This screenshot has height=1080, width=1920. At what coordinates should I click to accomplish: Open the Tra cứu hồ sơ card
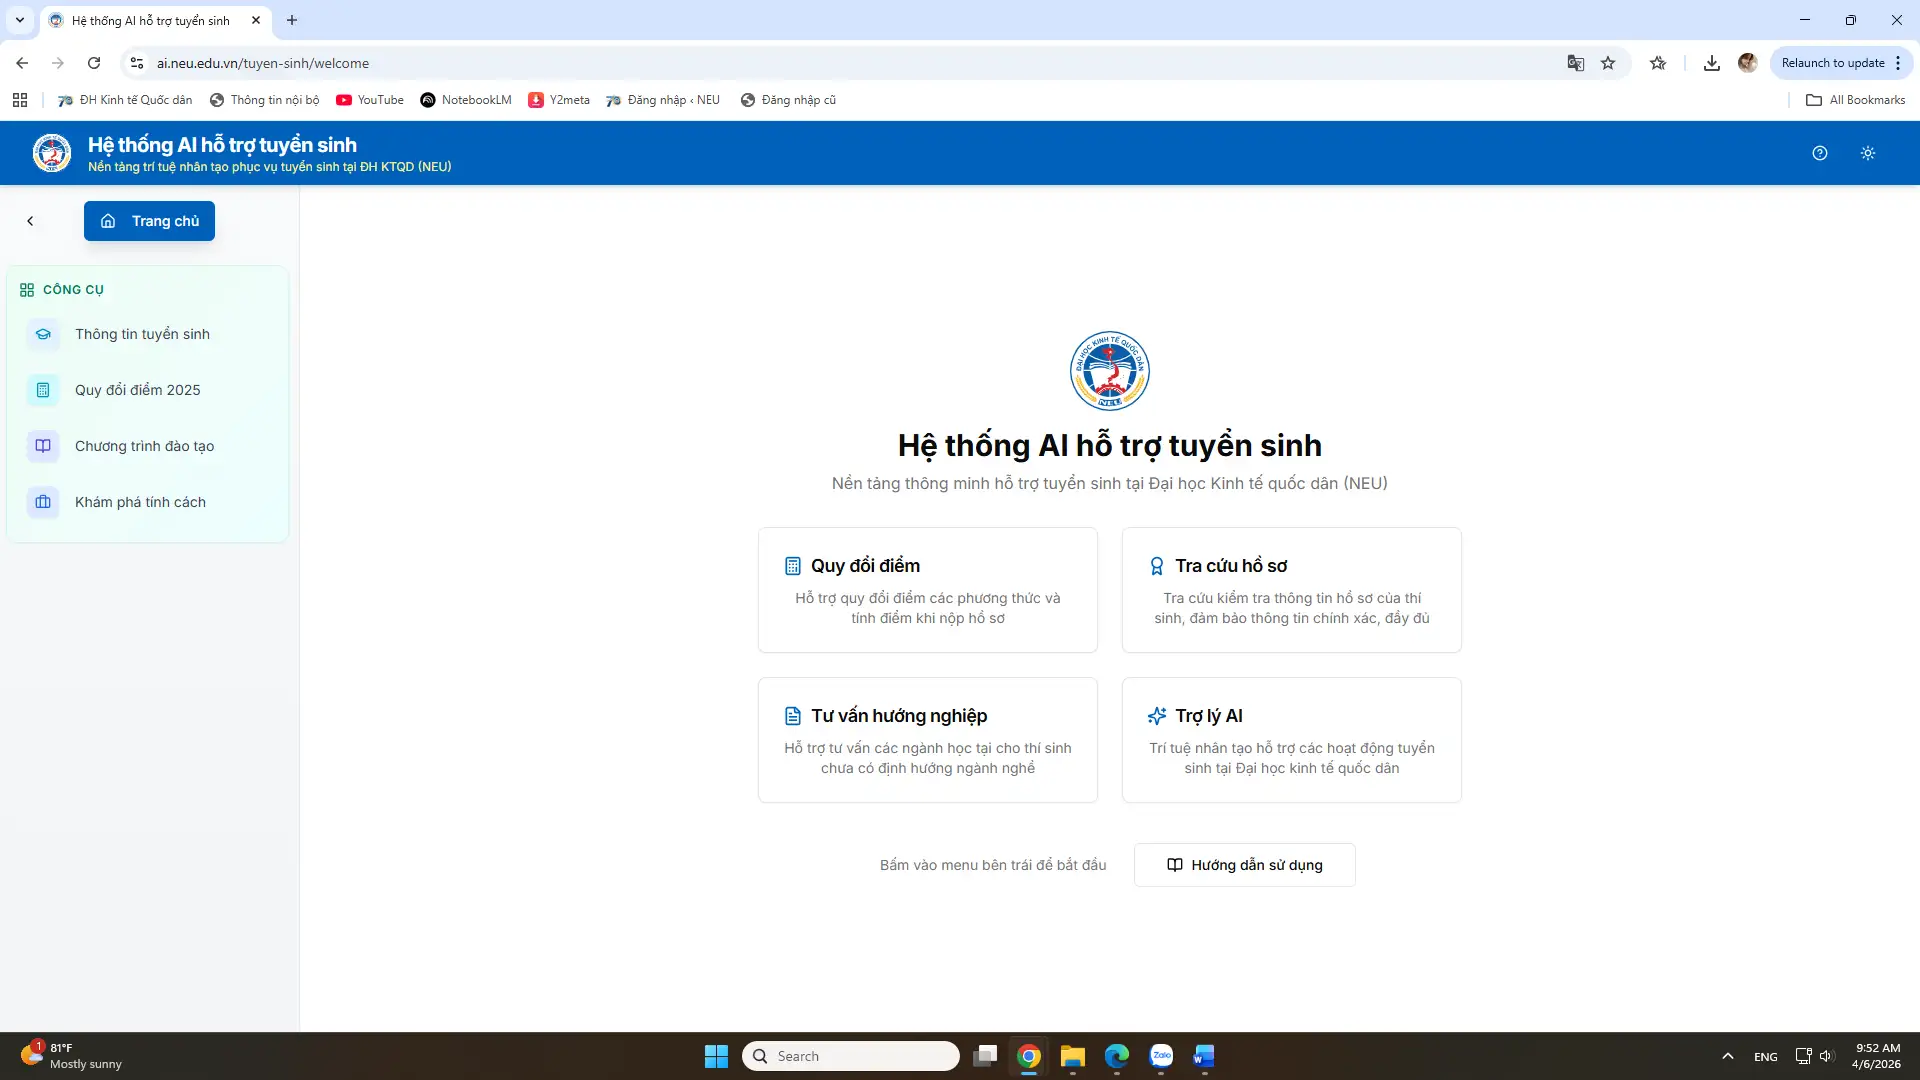click(x=1291, y=590)
